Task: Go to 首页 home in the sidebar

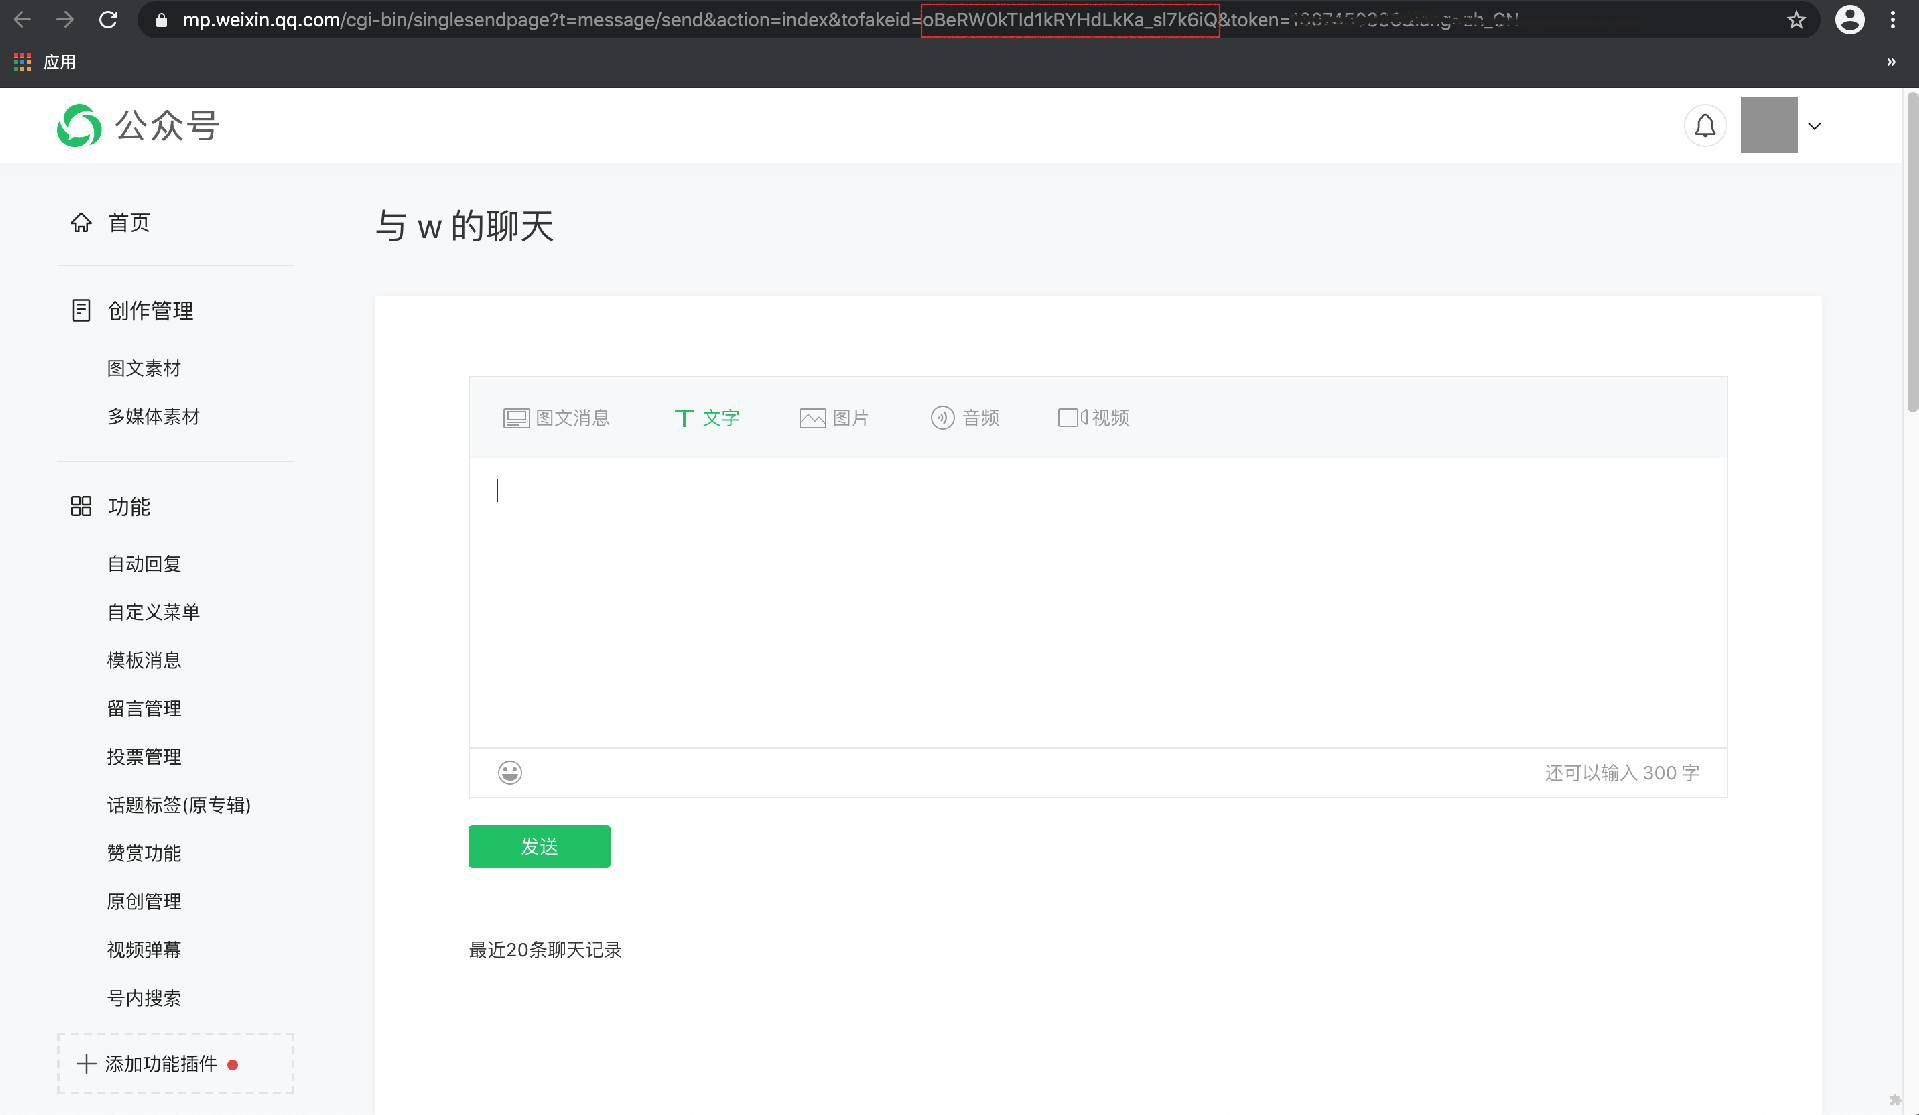Action: point(129,223)
